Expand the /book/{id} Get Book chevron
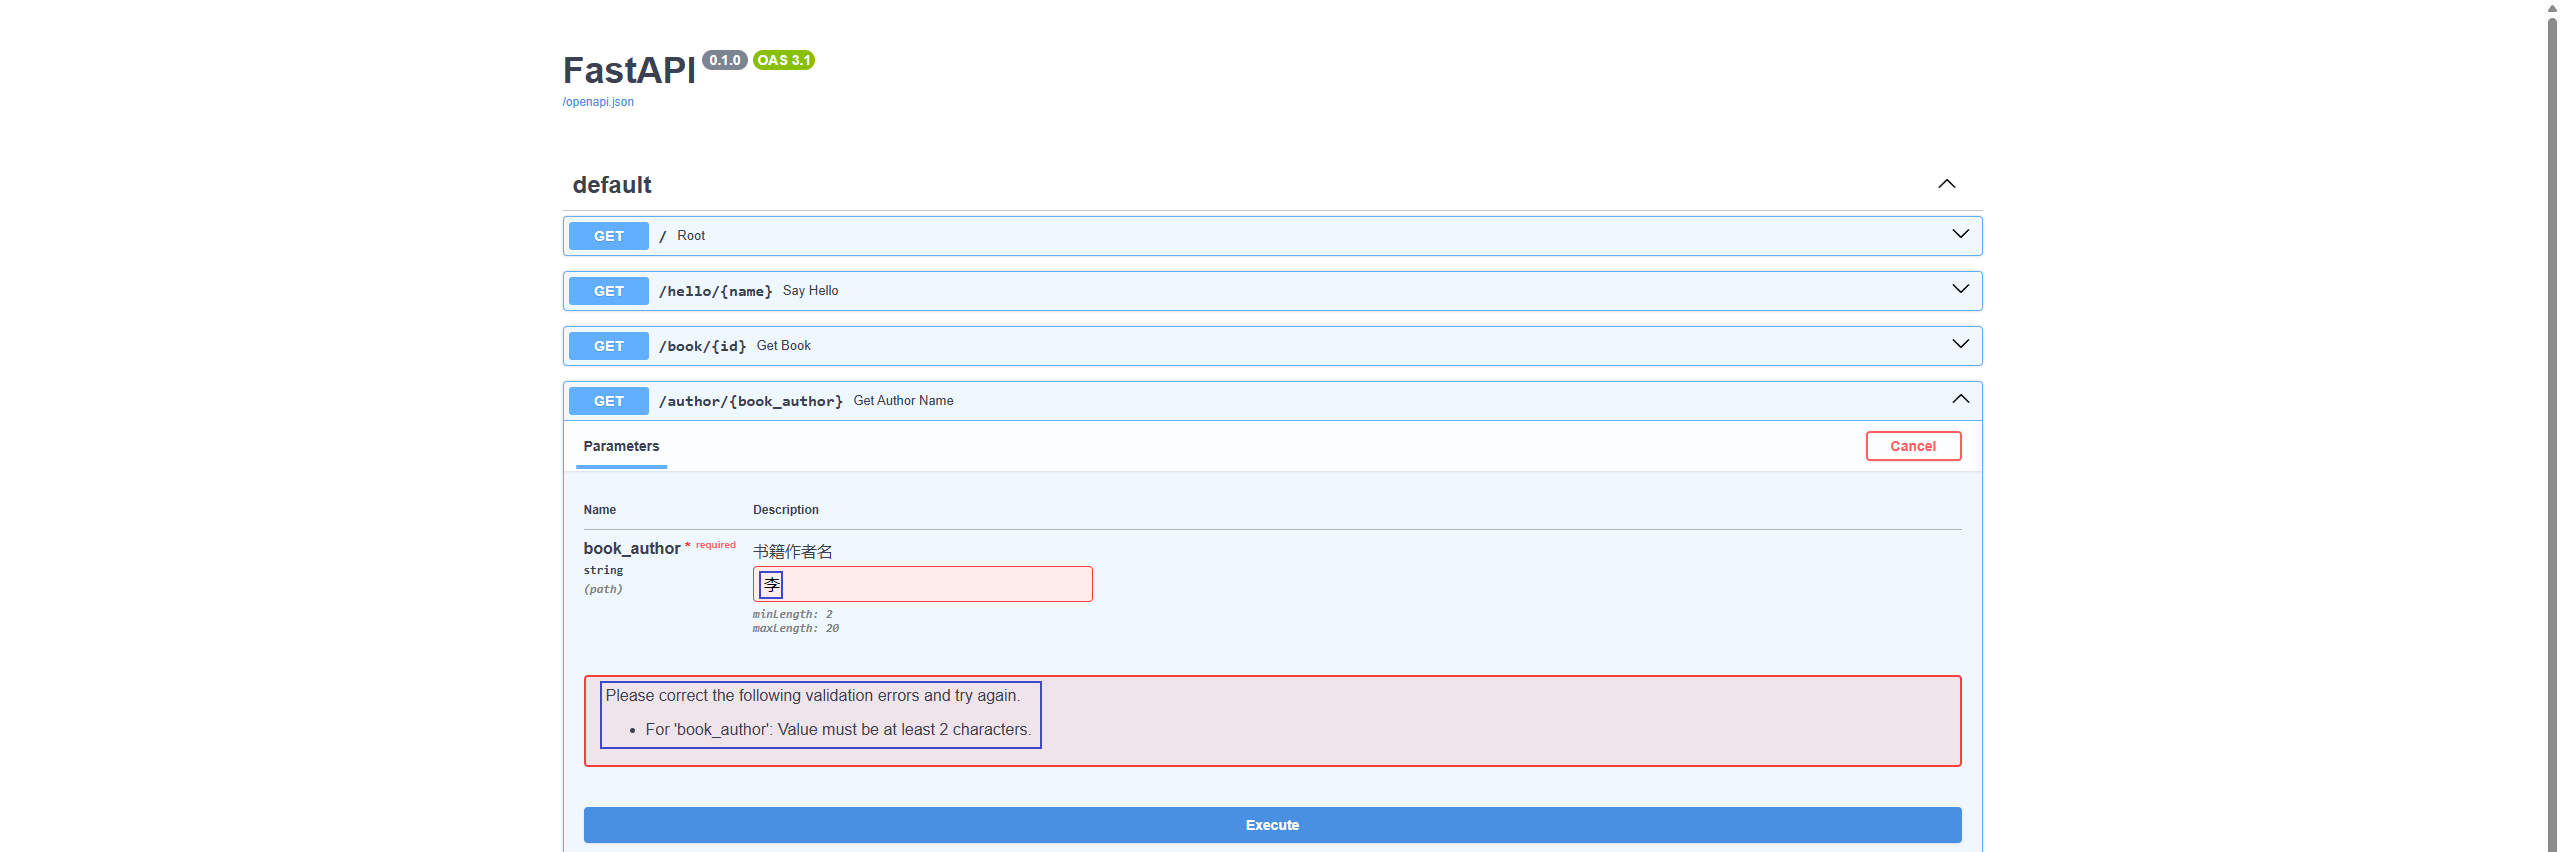Viewport: 2560px width, 852px height. [1960, 344]
